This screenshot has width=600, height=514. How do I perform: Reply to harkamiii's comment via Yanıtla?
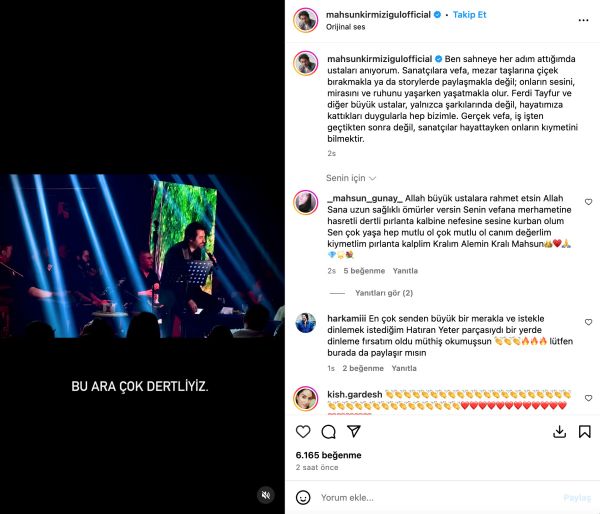click(404, 368)
